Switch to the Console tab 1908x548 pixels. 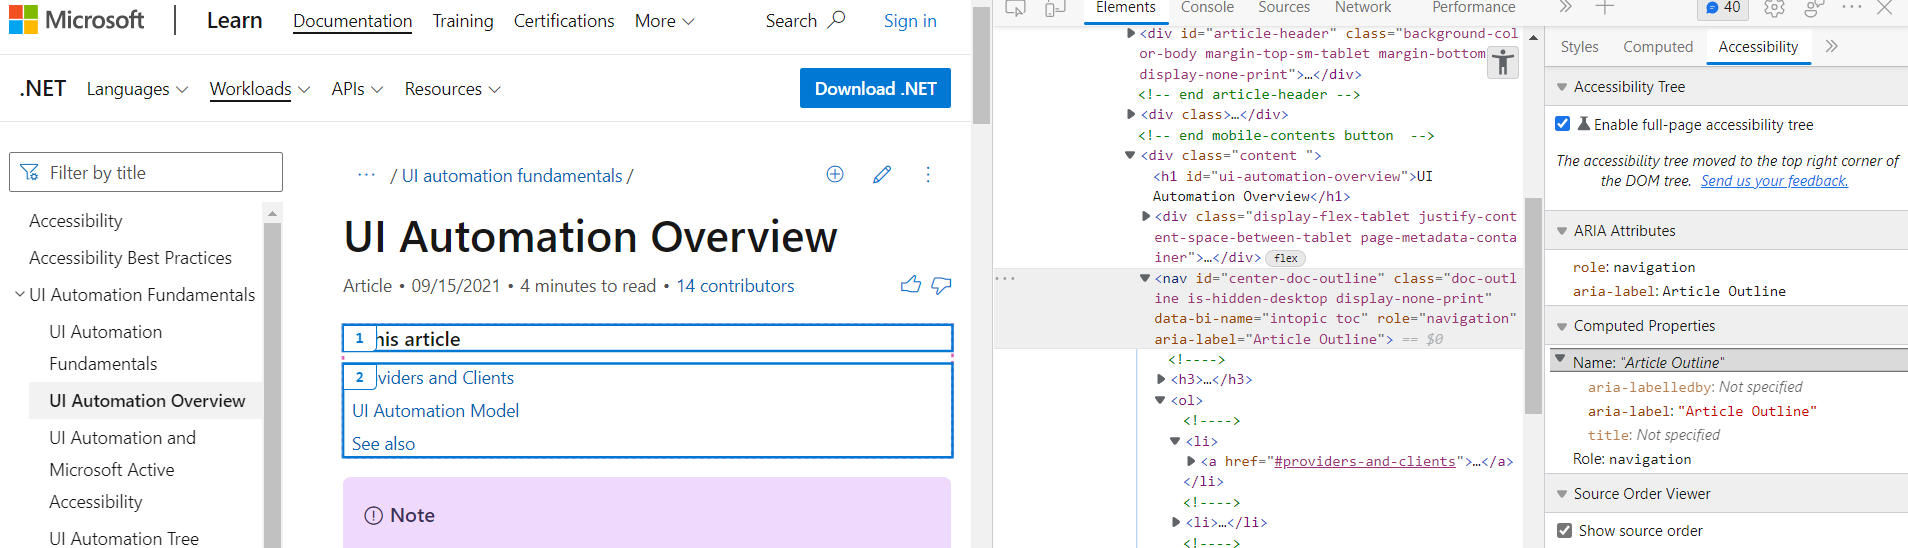tap(1207, 8)
